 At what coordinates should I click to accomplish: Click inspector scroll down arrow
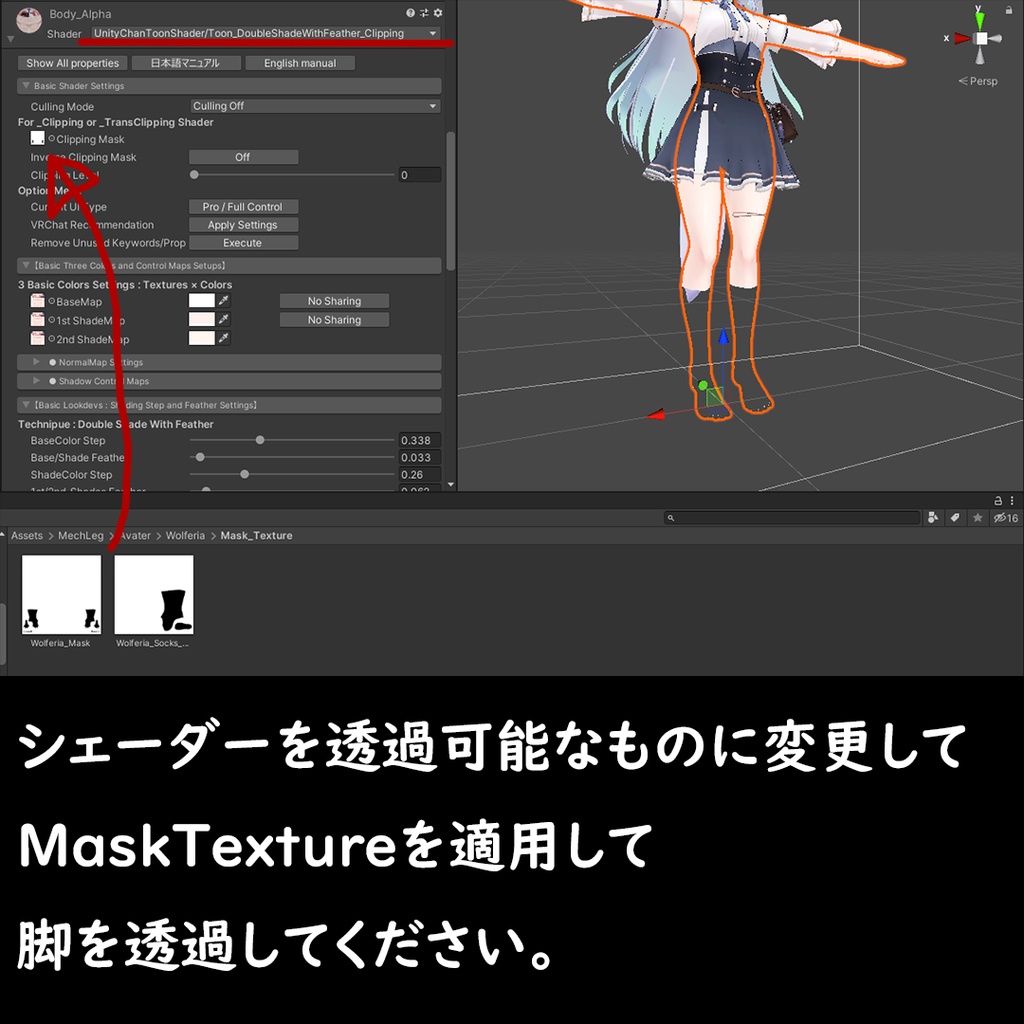(x=451, y=485)
